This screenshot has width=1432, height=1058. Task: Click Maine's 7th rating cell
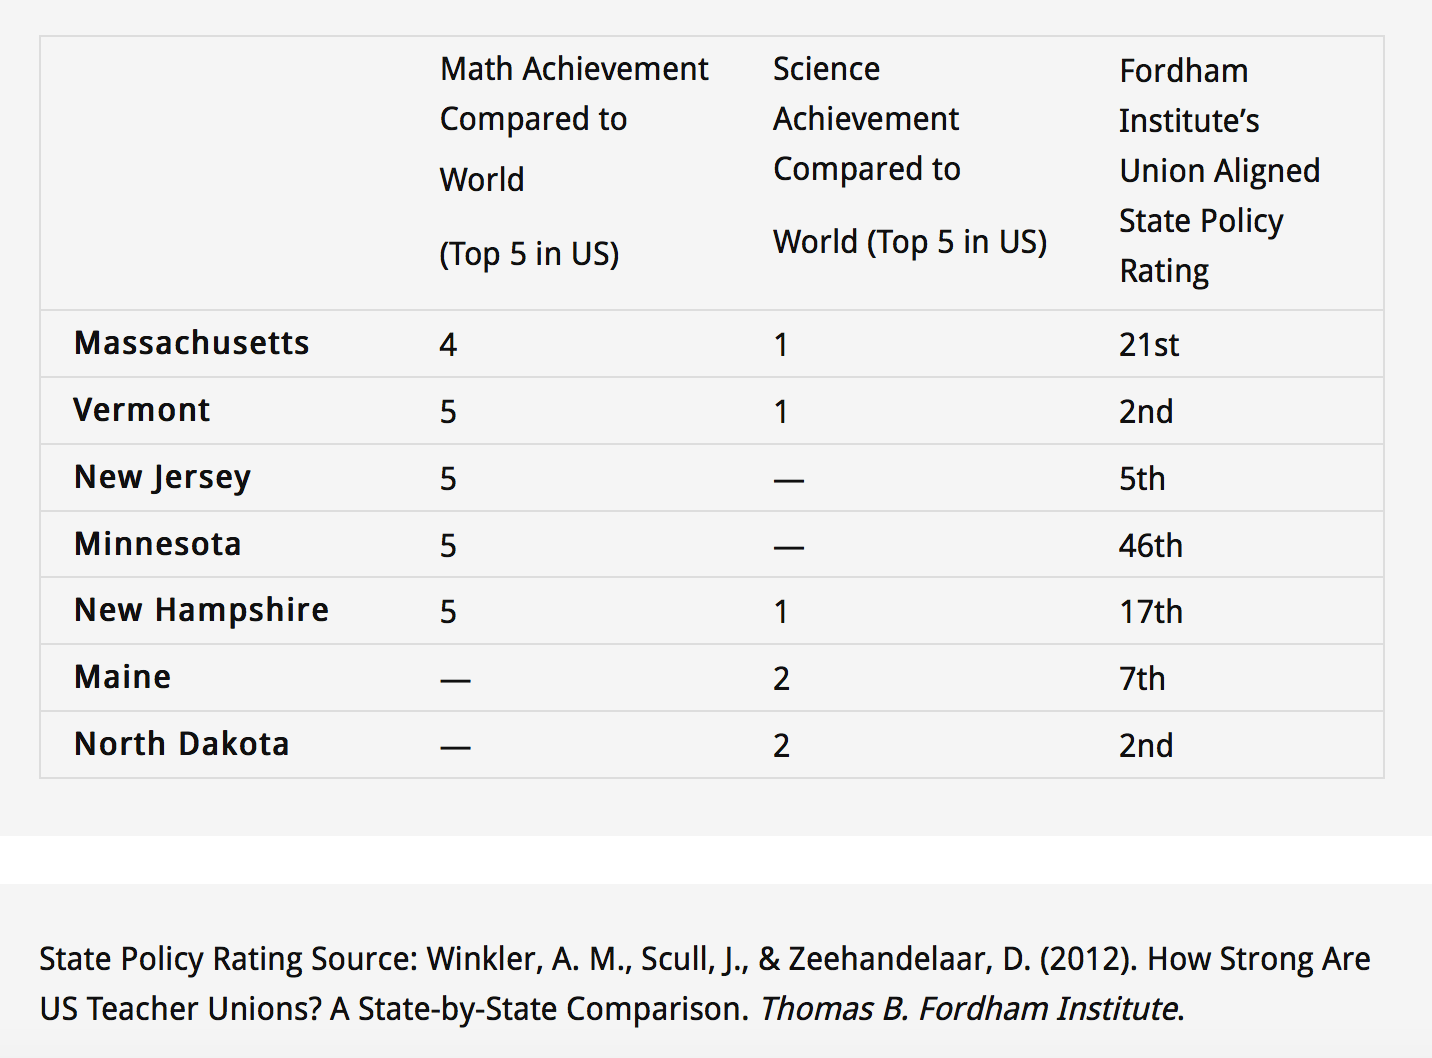click(x=1141, y=679)
